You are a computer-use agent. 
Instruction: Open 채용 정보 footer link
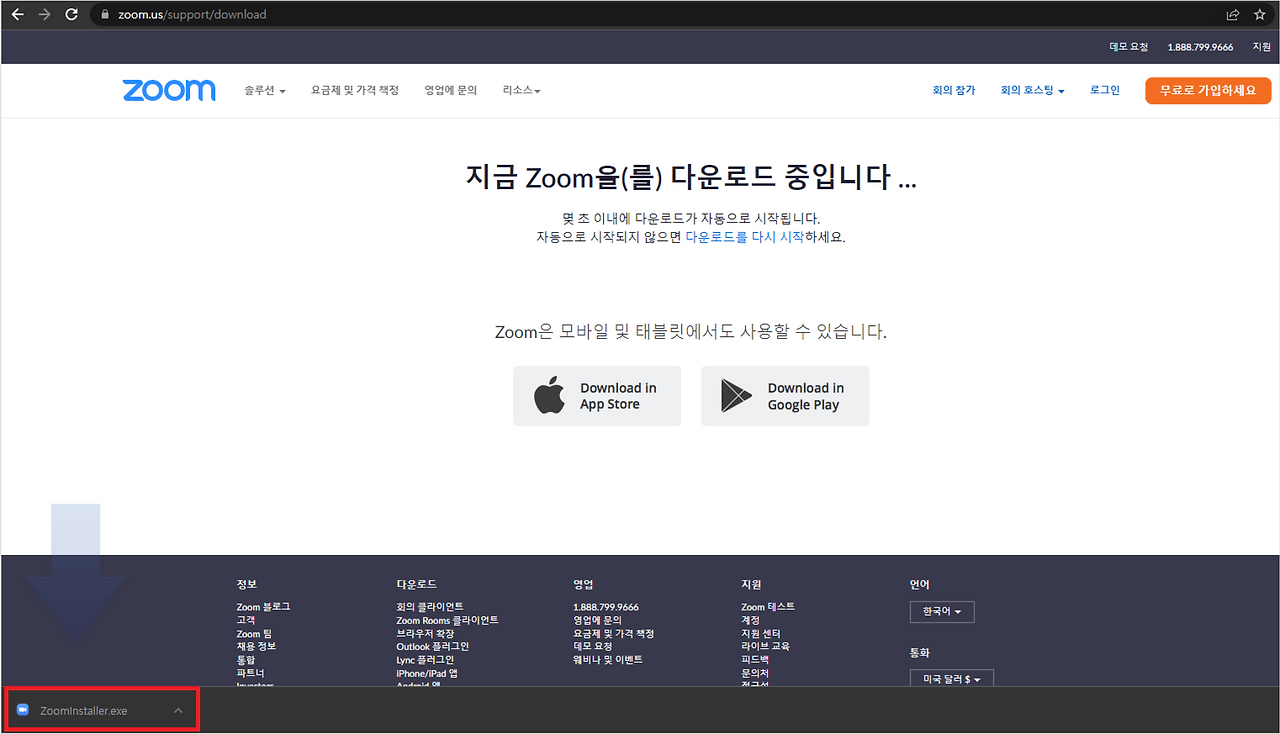[x=256, y=646]
